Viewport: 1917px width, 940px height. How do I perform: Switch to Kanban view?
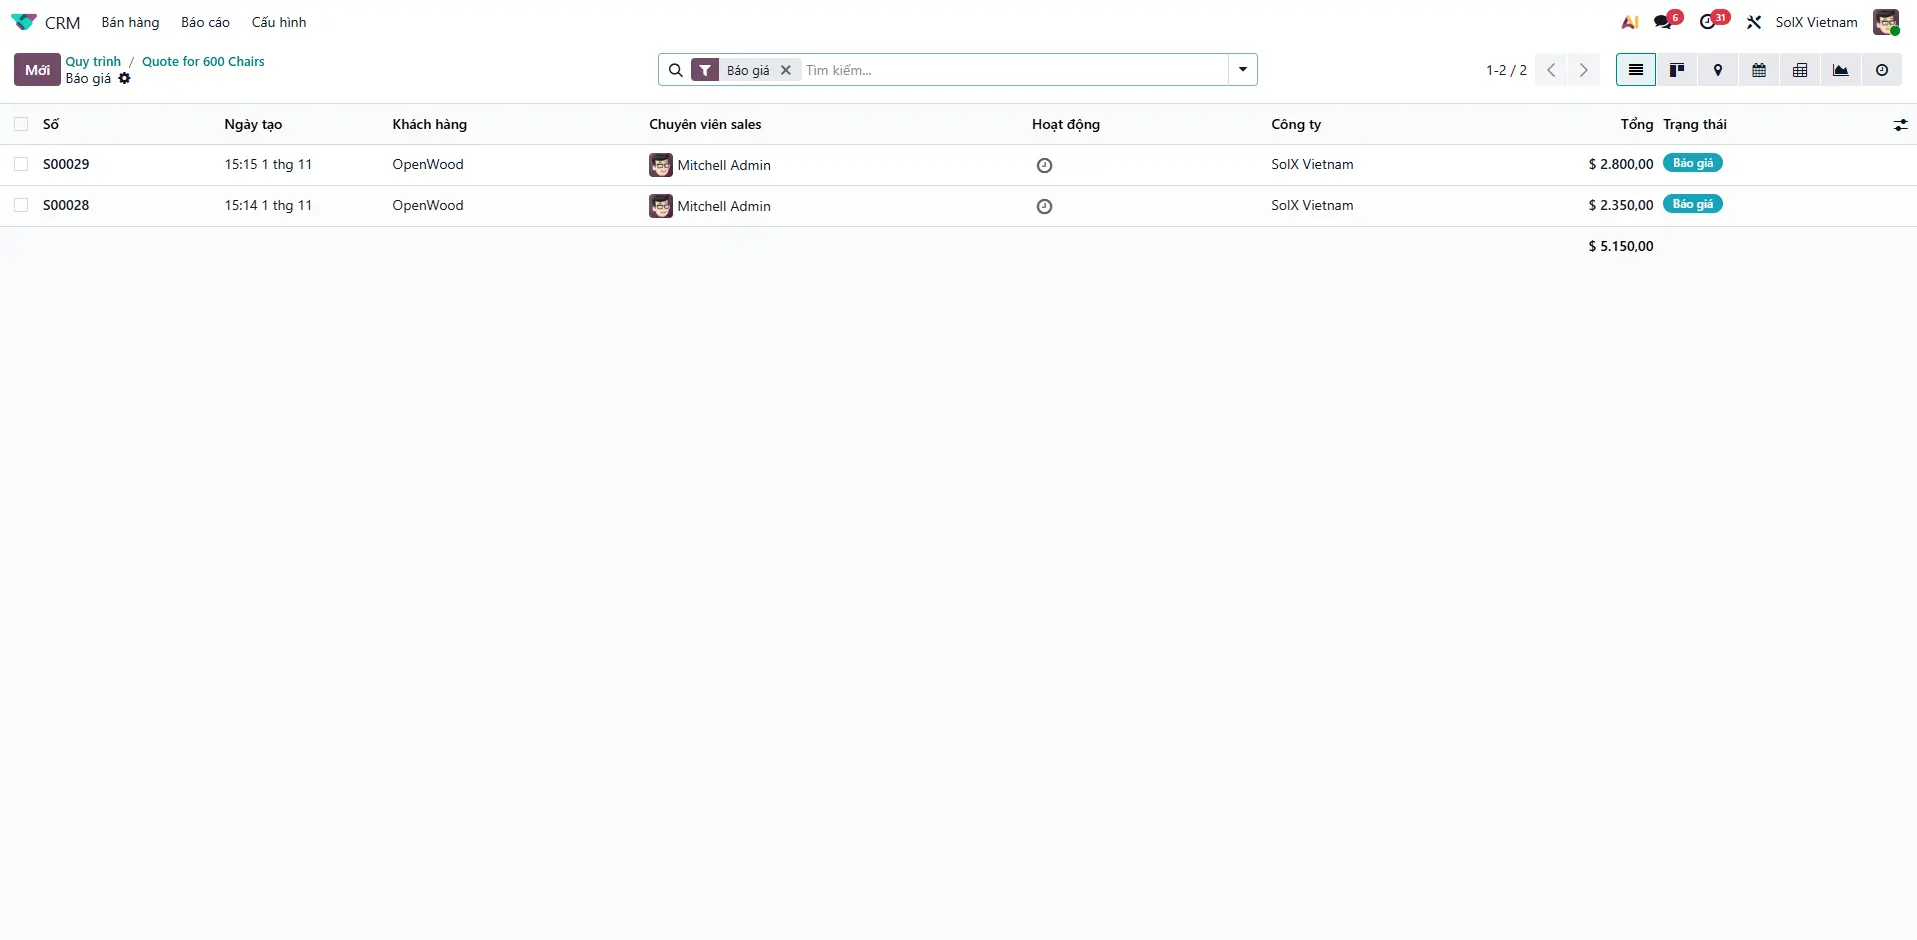1677,70
